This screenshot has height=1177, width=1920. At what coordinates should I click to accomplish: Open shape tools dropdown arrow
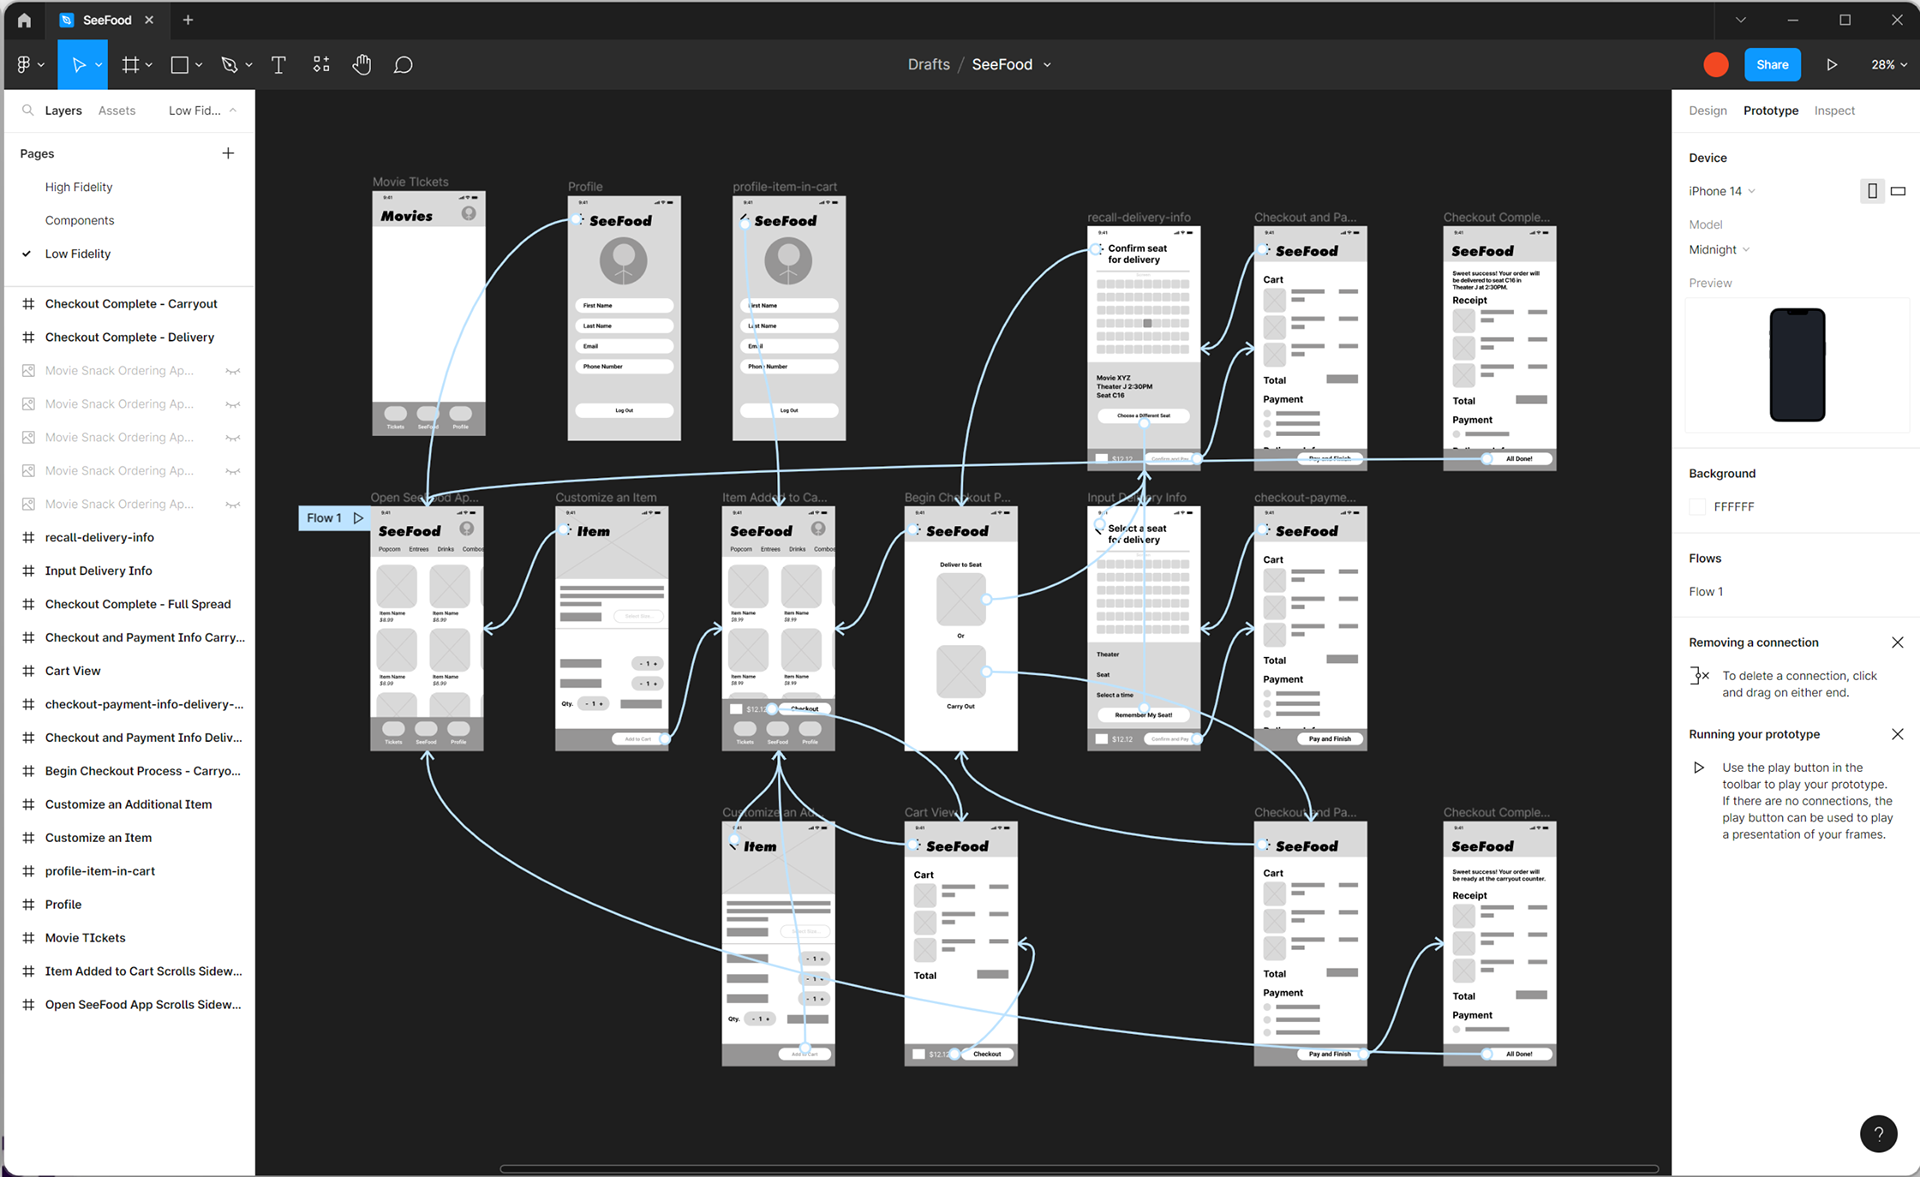tap(199, 65)
